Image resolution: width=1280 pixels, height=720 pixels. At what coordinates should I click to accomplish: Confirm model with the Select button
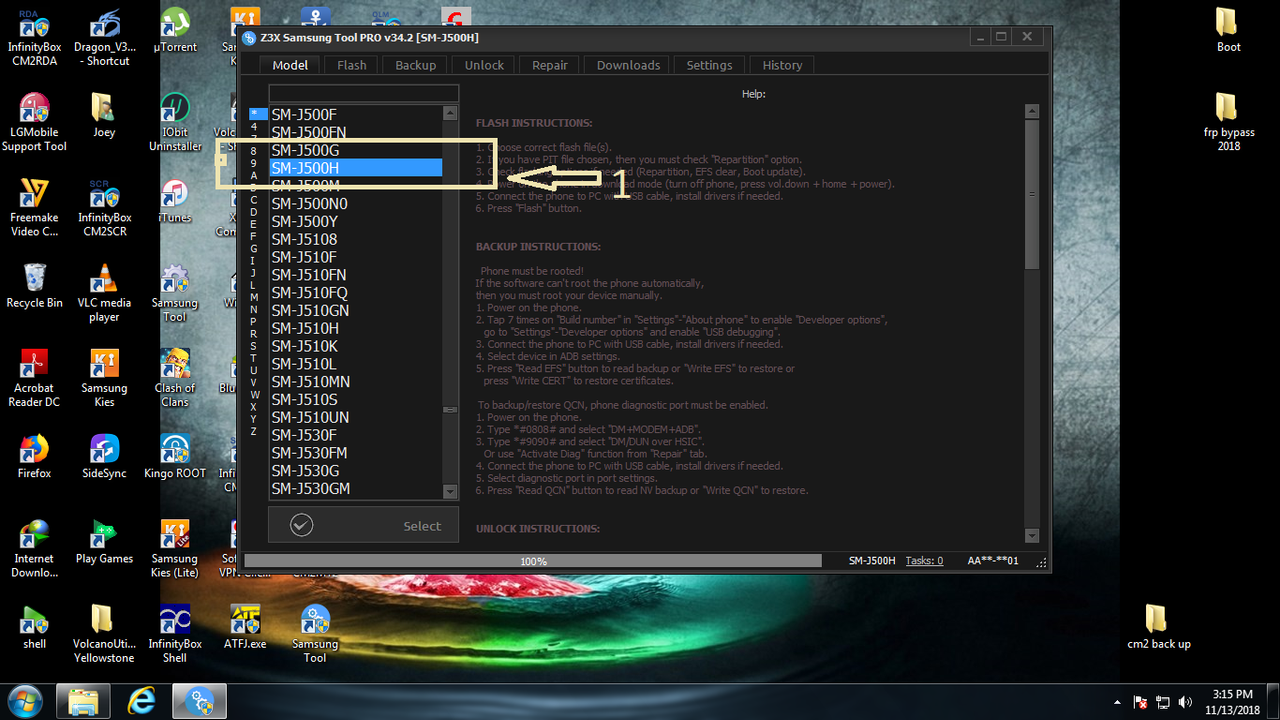364,525
